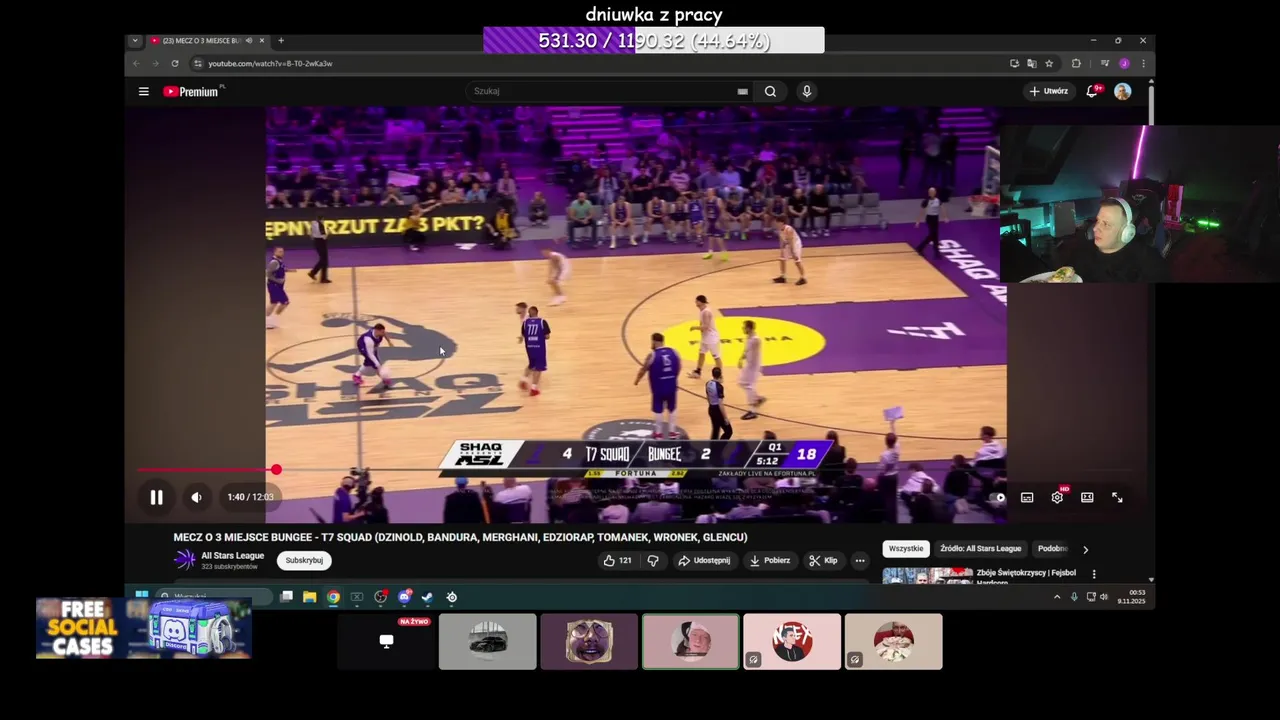Viewport: 1280px width, 720px height.
Task: Click the 1:40 / 12:03 time display
Action: coord(250,497)
